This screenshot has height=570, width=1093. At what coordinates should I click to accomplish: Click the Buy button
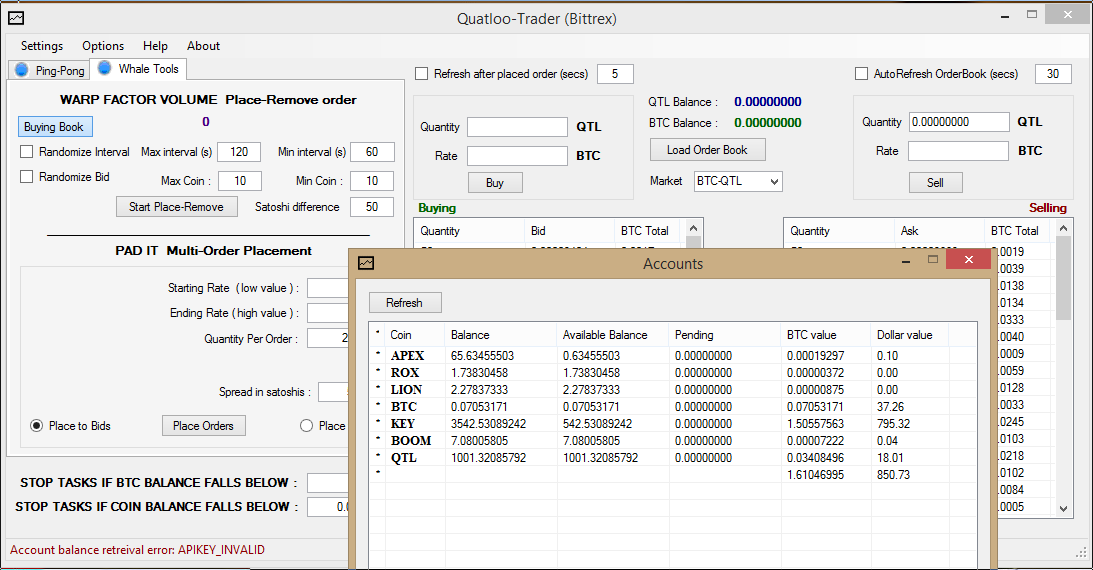point(495,183)
